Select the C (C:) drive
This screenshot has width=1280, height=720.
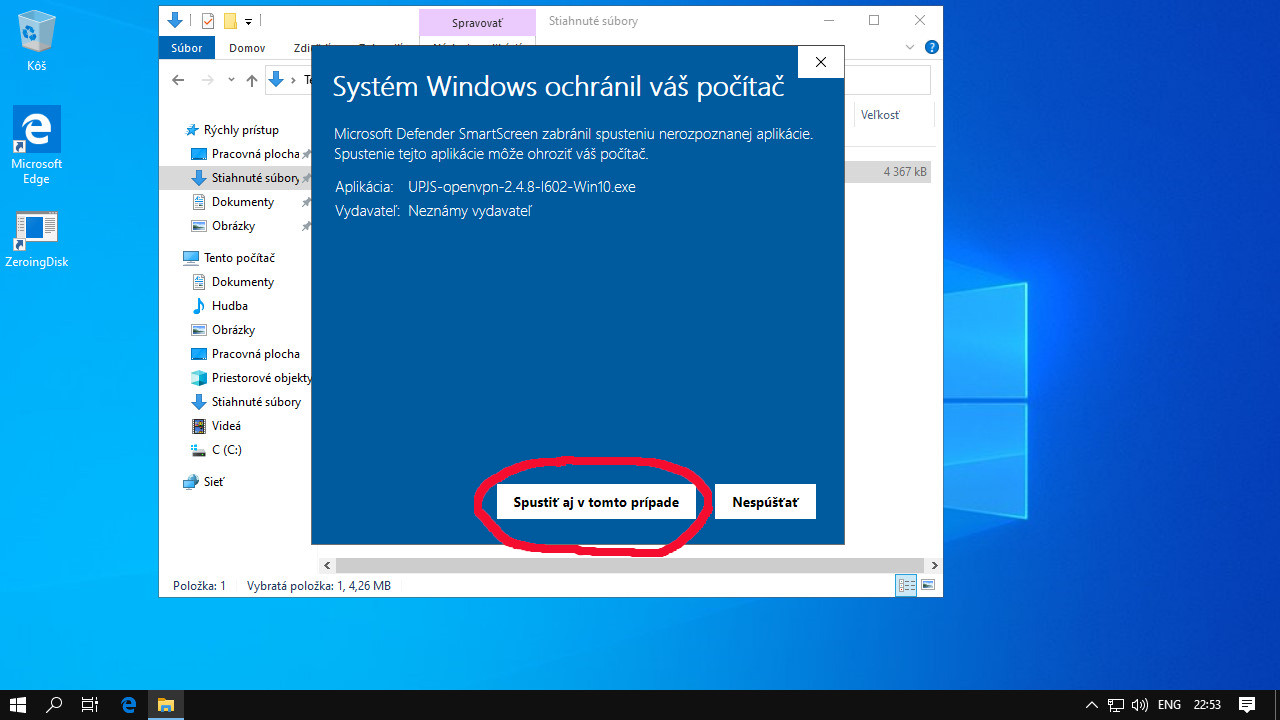tap(226, 450)
